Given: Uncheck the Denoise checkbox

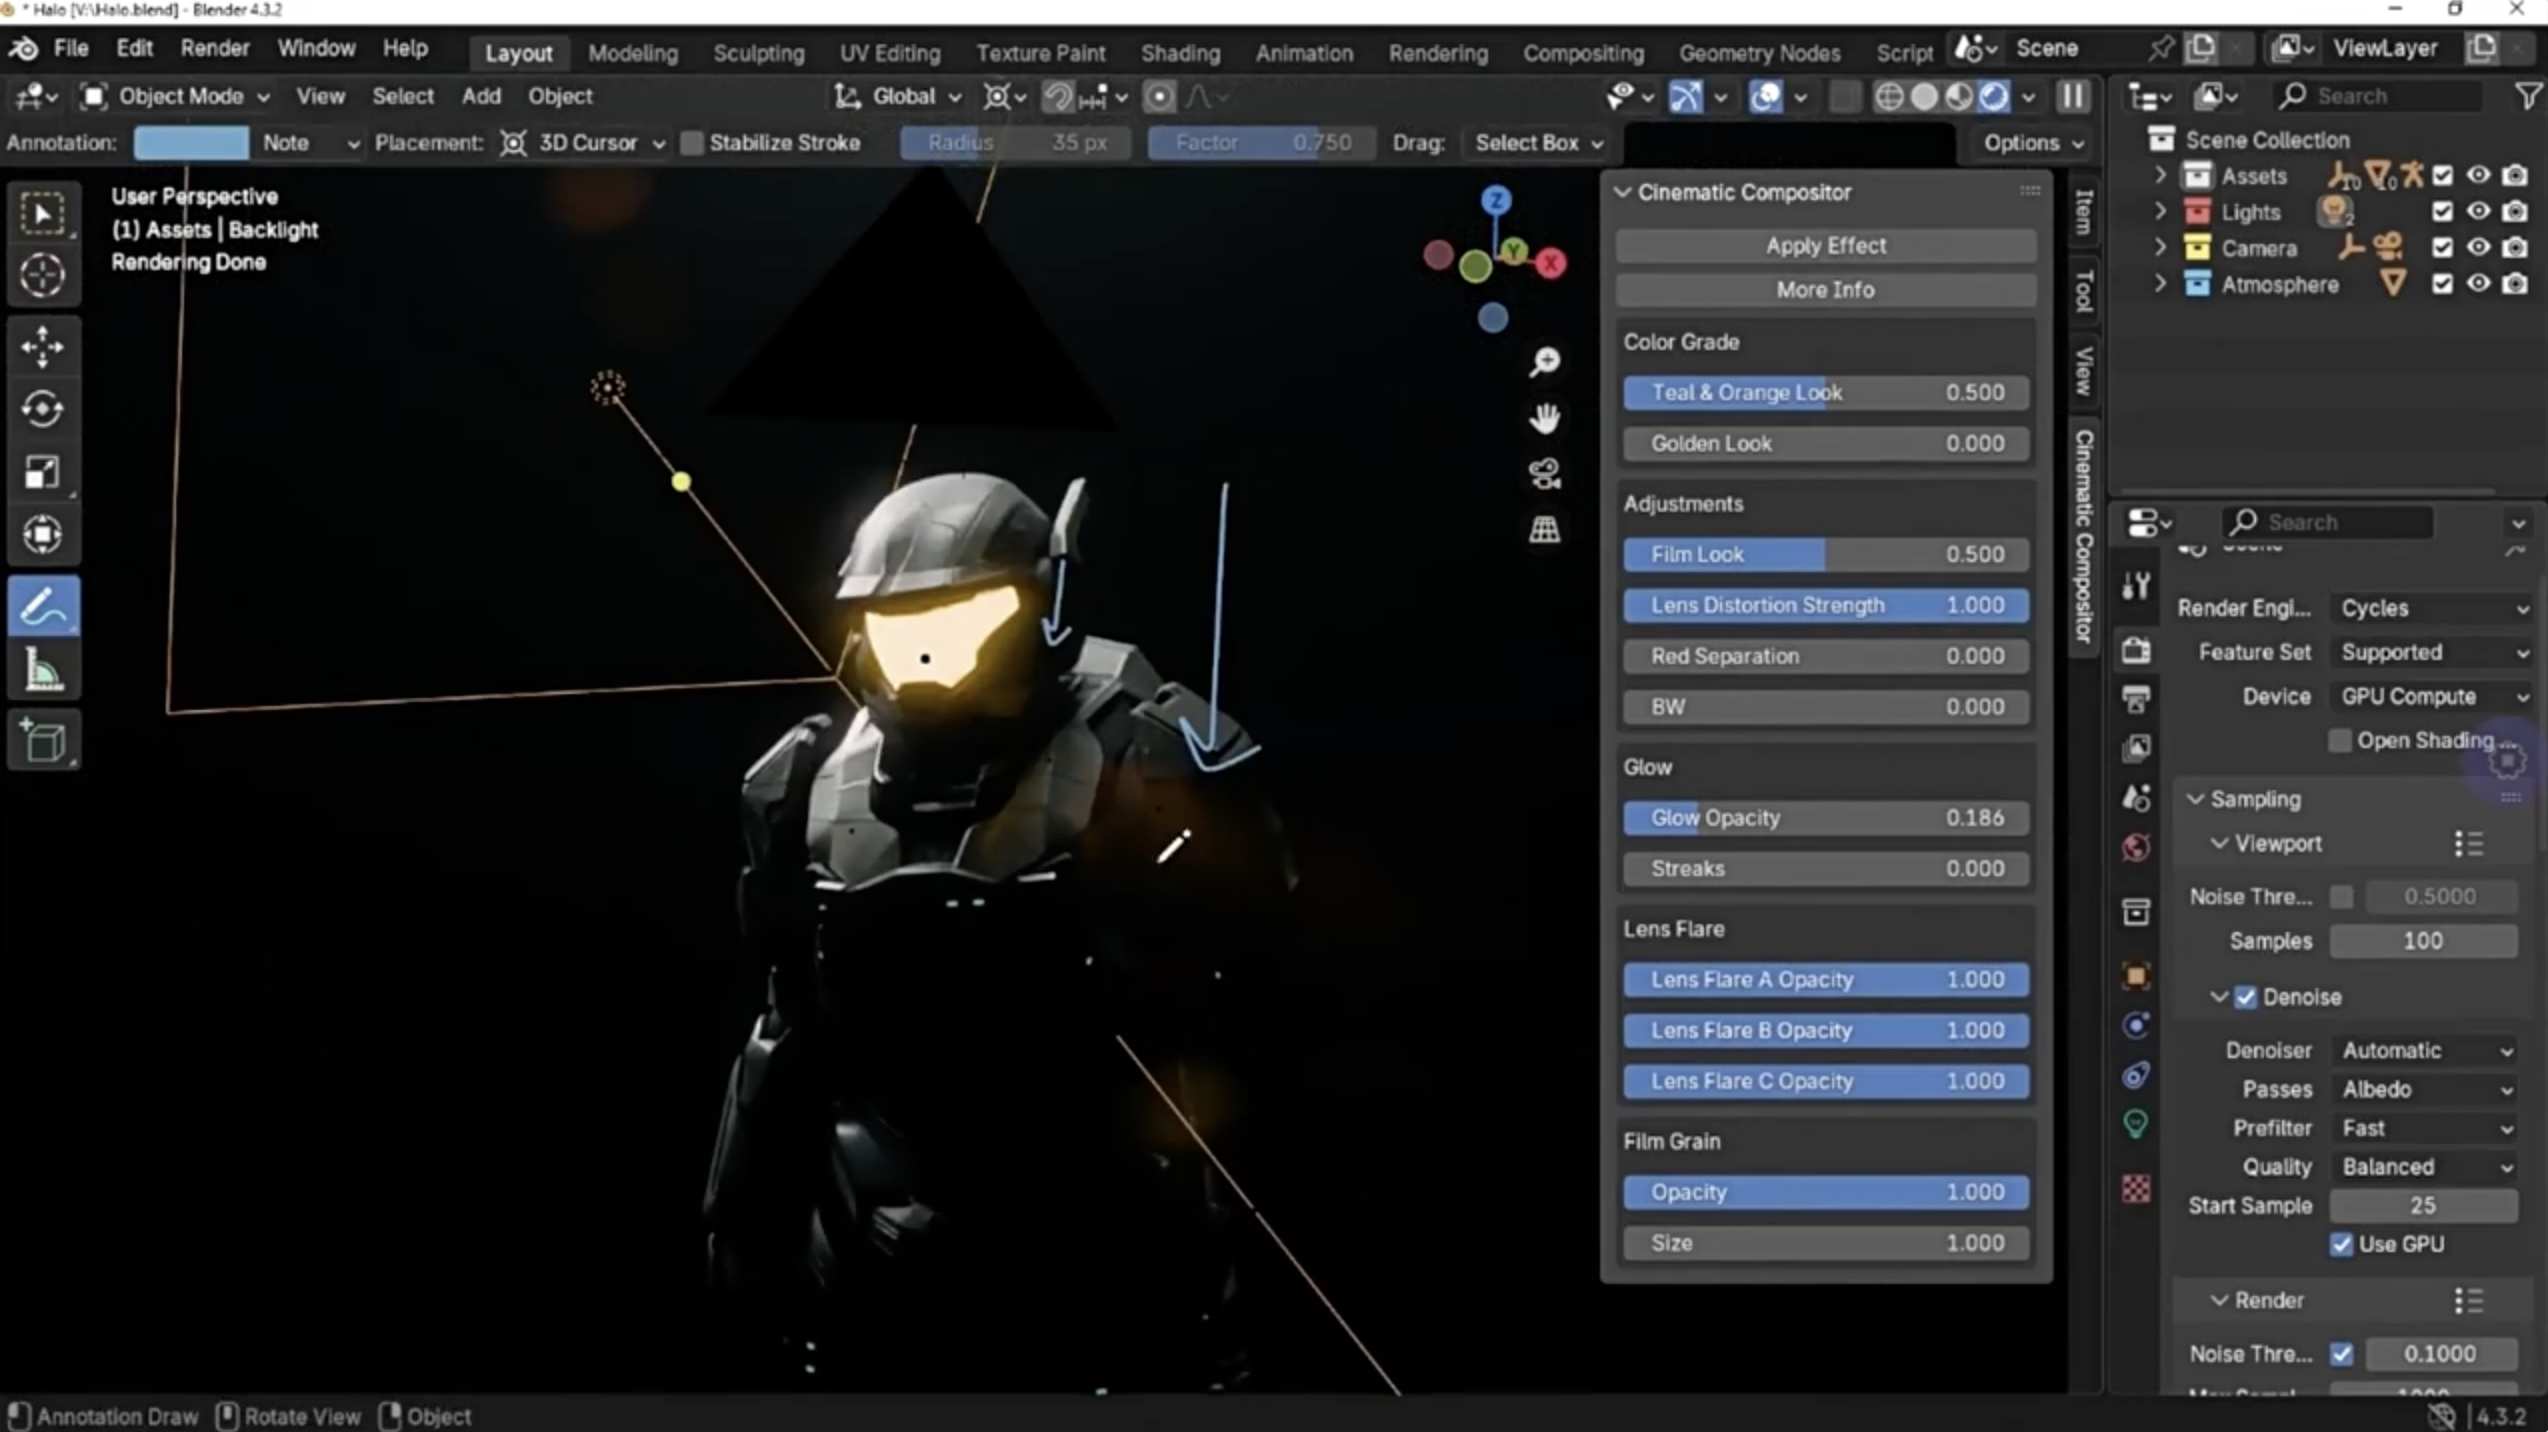Looking at the screenshot, I should [x=2246, y=997].
